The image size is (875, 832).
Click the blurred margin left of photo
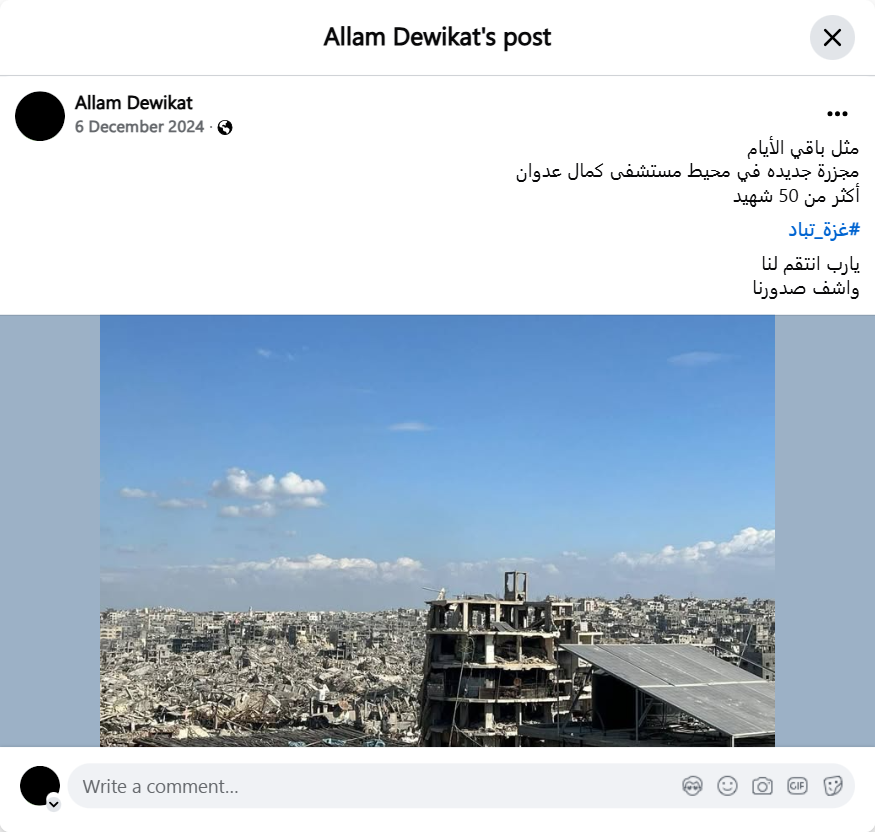coord(50,531)
